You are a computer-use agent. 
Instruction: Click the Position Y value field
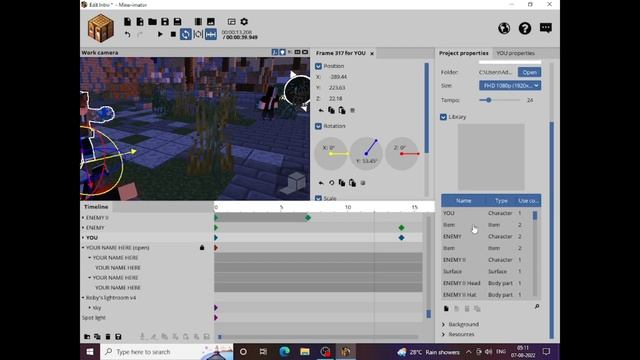pos(337,88)
